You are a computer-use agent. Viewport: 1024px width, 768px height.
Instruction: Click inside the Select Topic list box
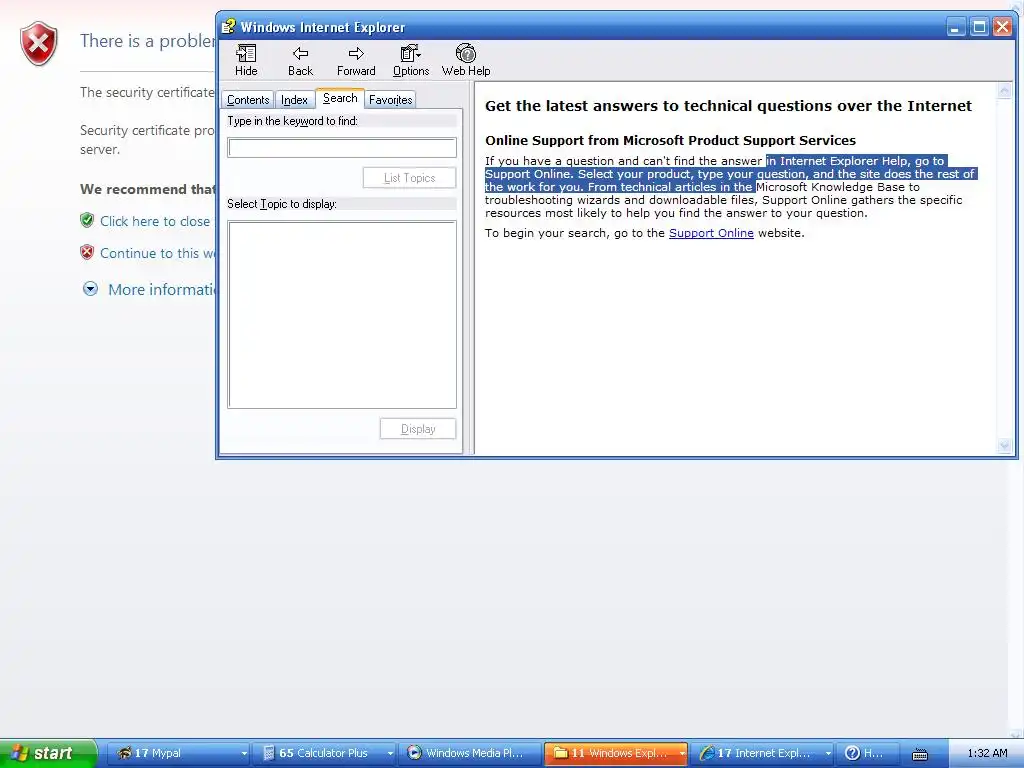342,315
